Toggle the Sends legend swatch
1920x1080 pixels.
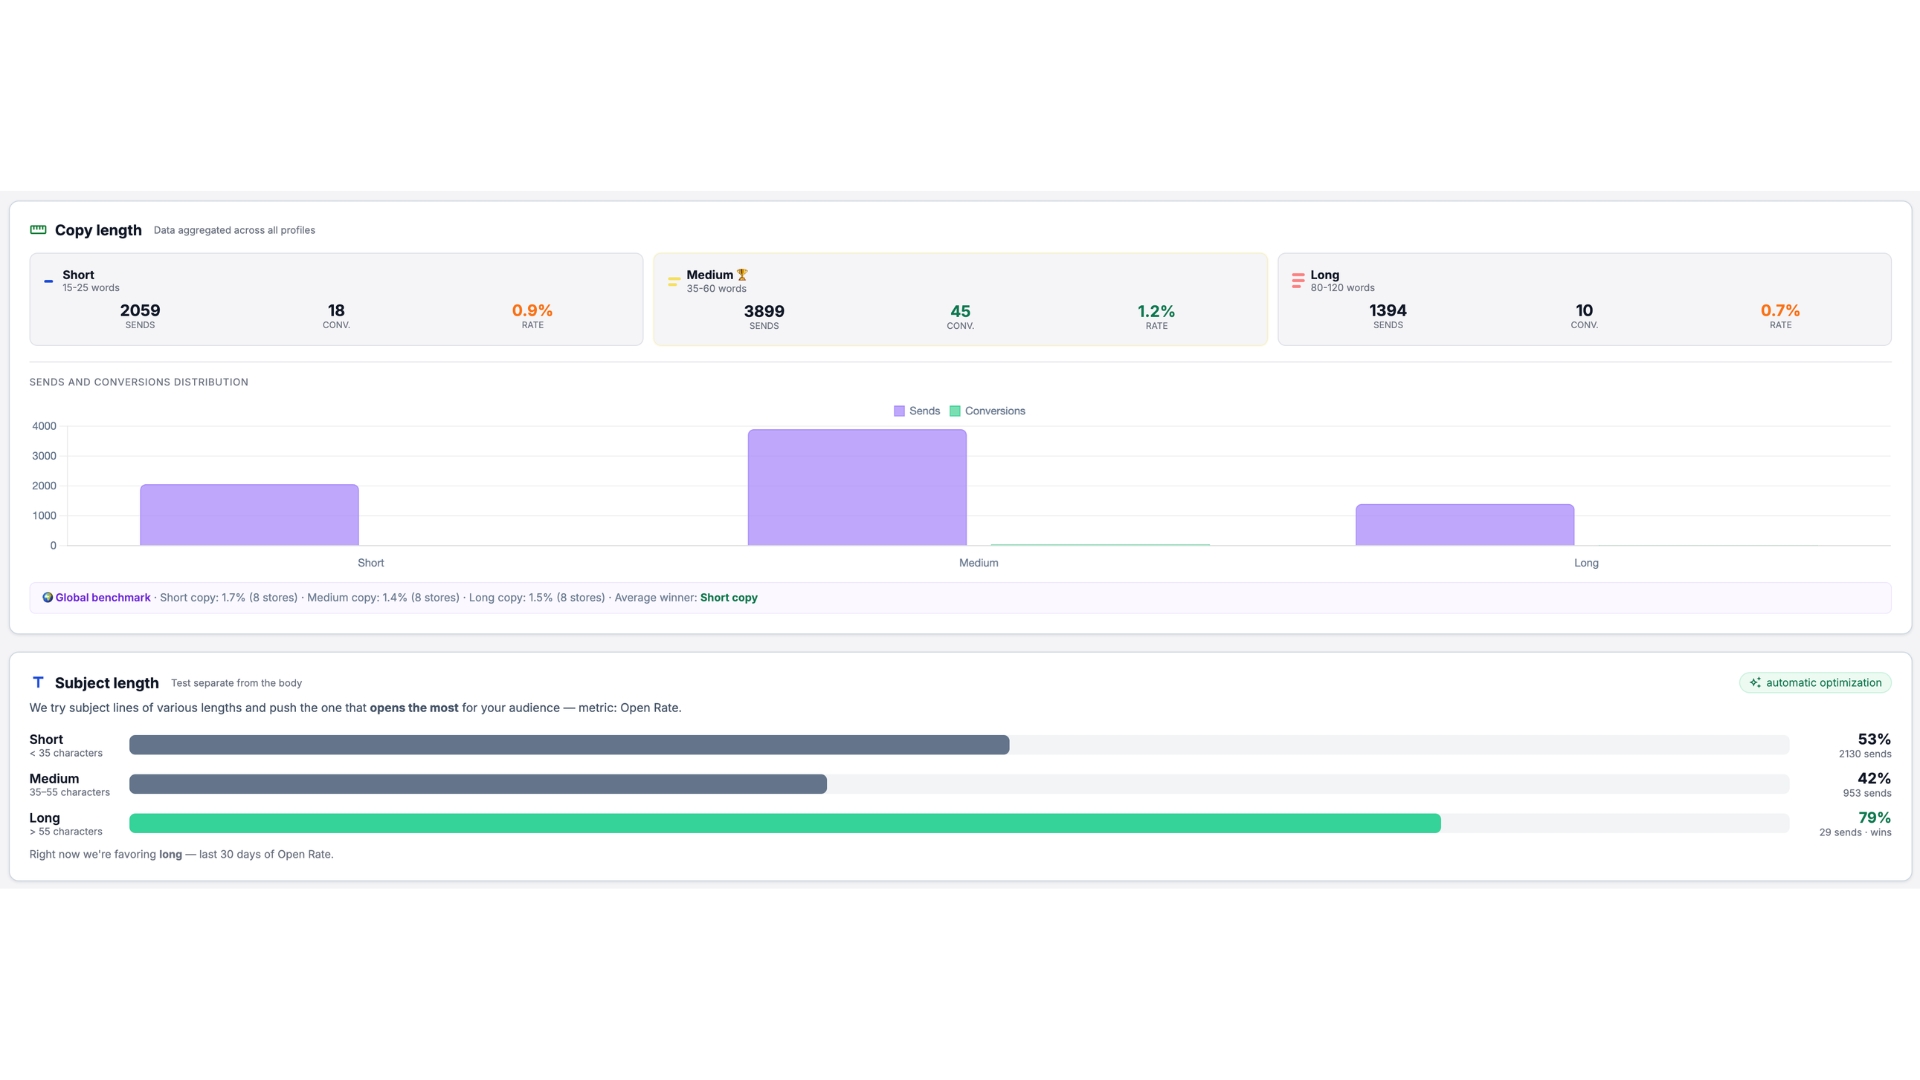click(x=899, y=411)
